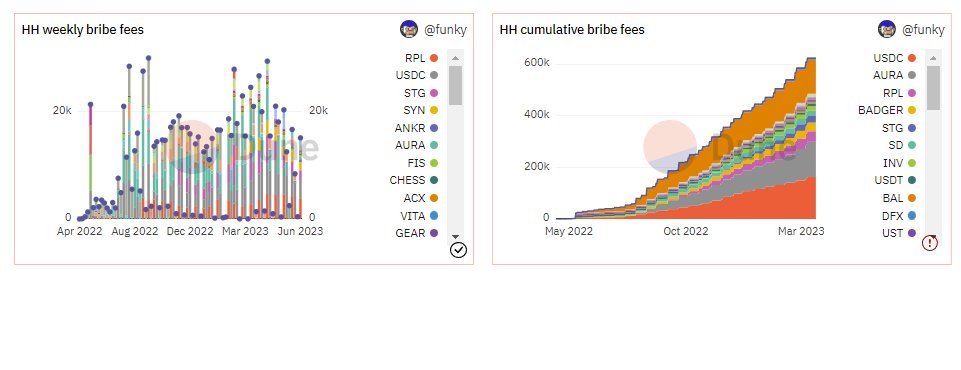Toggle BADGER series in cumulative legend
Viewport: 961px width, 370px height.
click(887, 110)
